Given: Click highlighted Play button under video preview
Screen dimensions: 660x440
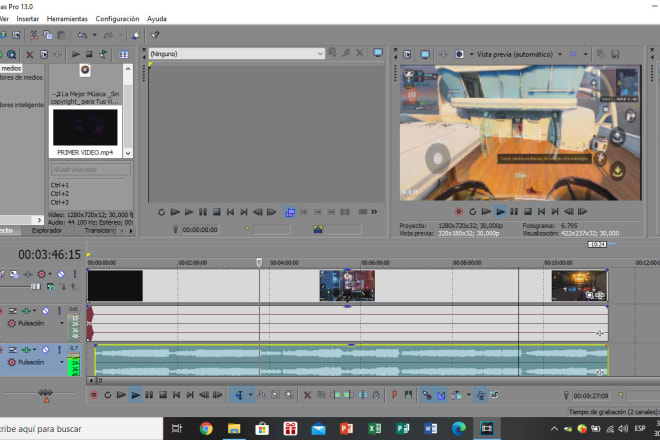Looking at the screenshot, I should click(x=500, y=212).
